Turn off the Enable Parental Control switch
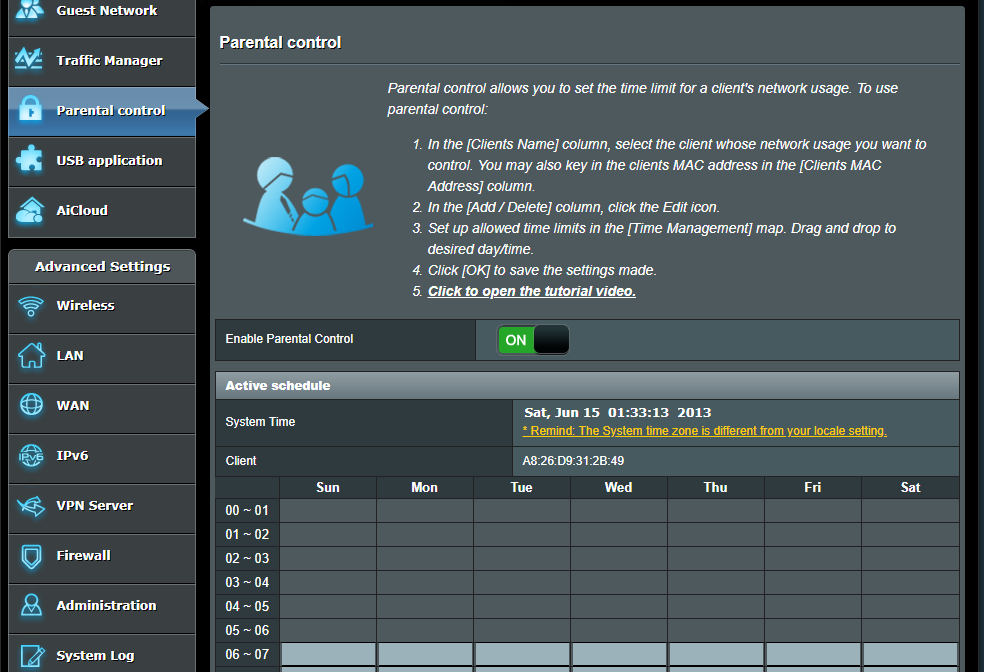 533,340
